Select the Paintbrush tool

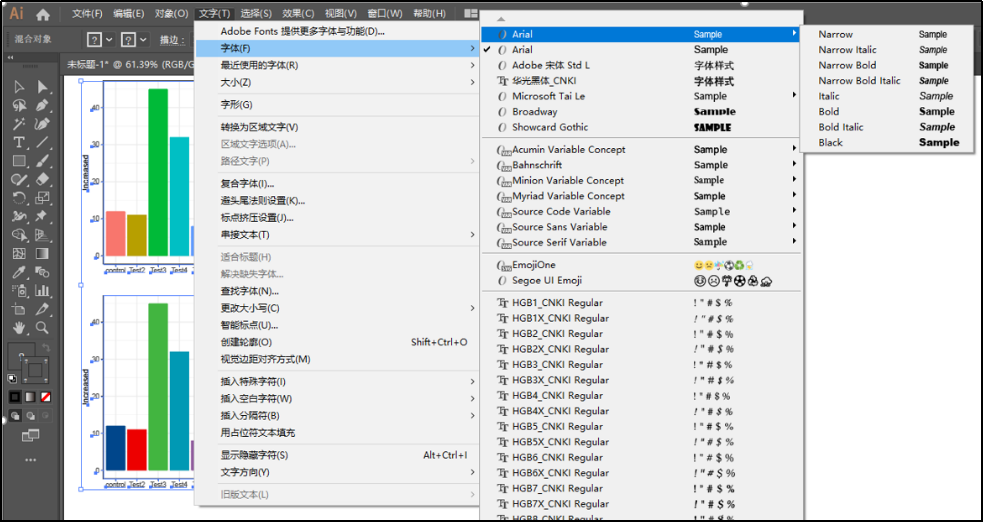click(42, 161)
